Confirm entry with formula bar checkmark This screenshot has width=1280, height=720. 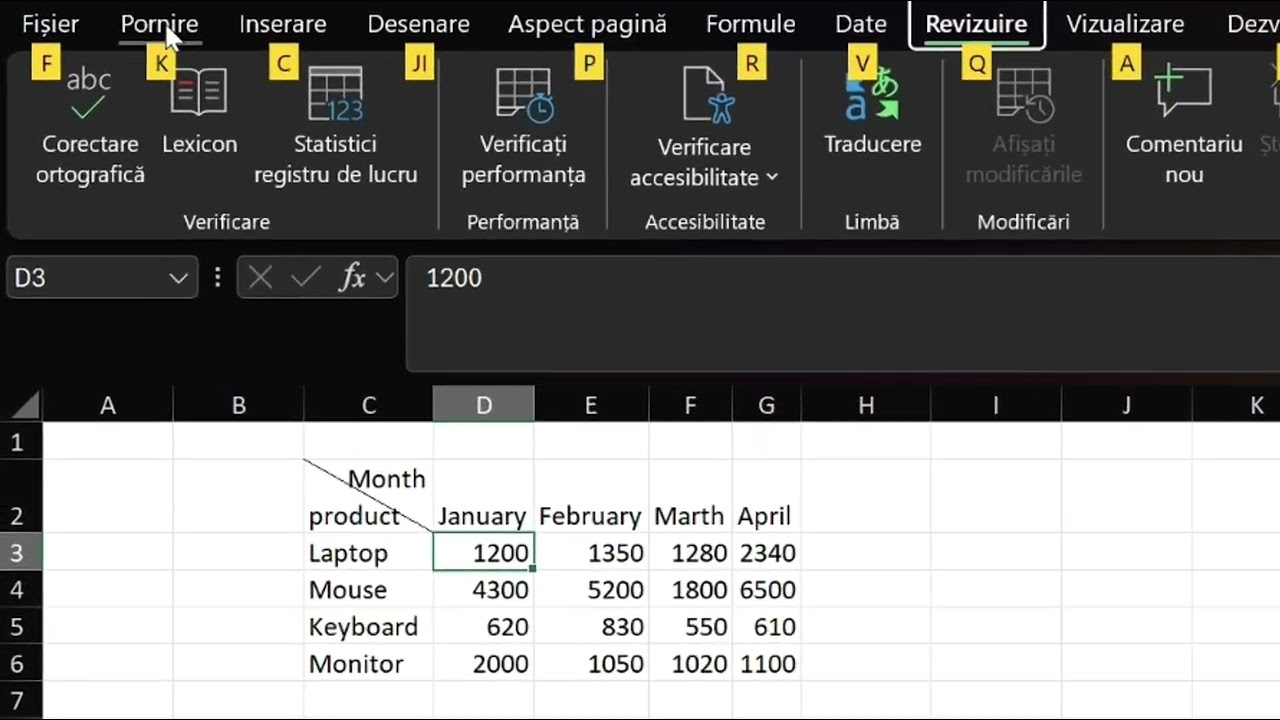coord(305,278)
